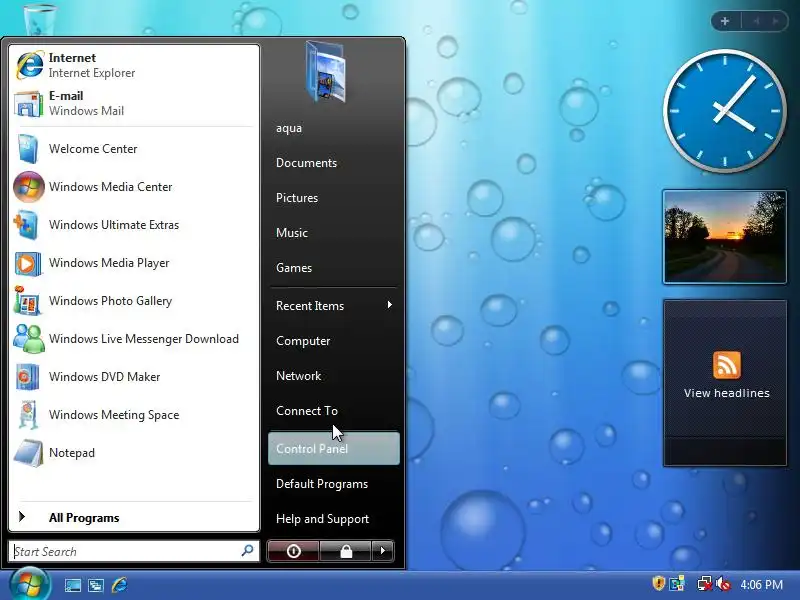Click the slideshow photo gadget
The height and width of the screenshot is (600, 800).
point(724,237)
